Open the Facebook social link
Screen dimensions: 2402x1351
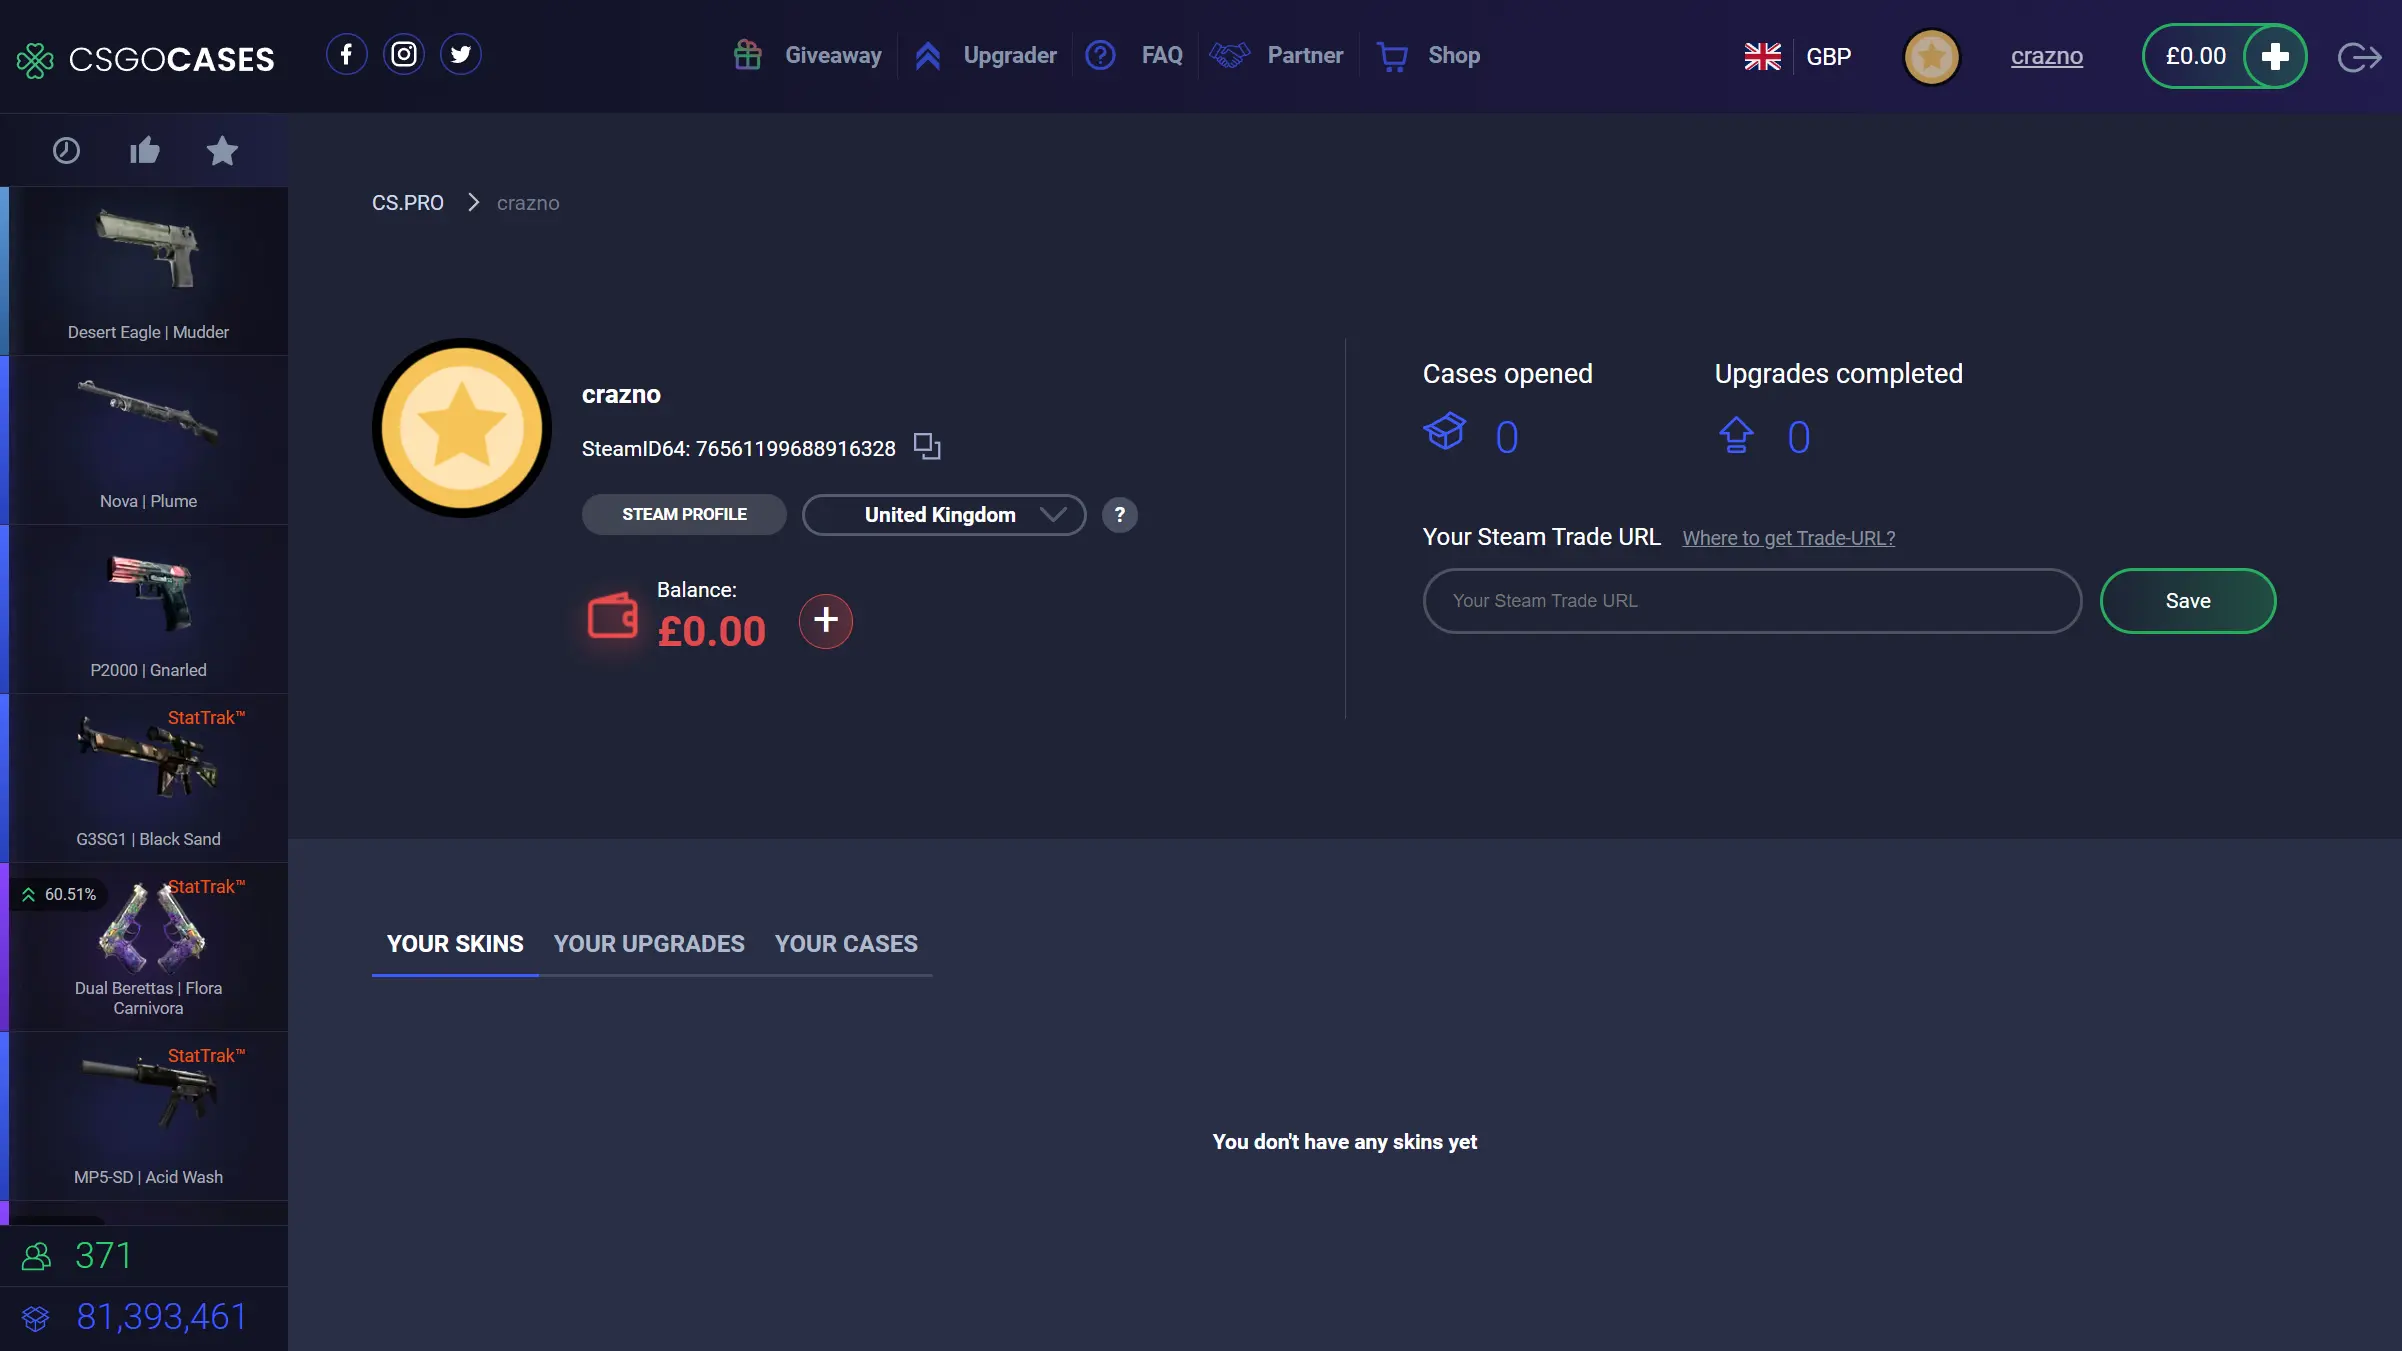point(346,54)
